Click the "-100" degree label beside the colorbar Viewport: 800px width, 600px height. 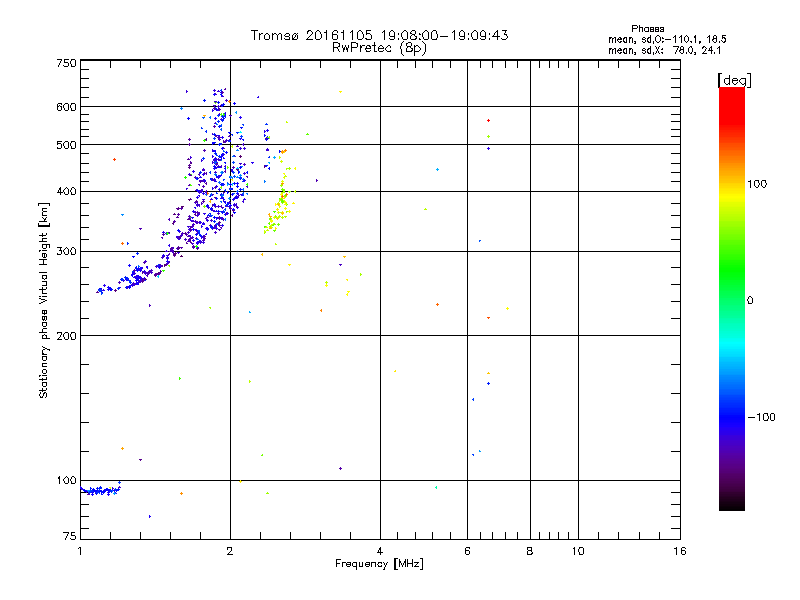pyautogui.click(x=762, y=417)
